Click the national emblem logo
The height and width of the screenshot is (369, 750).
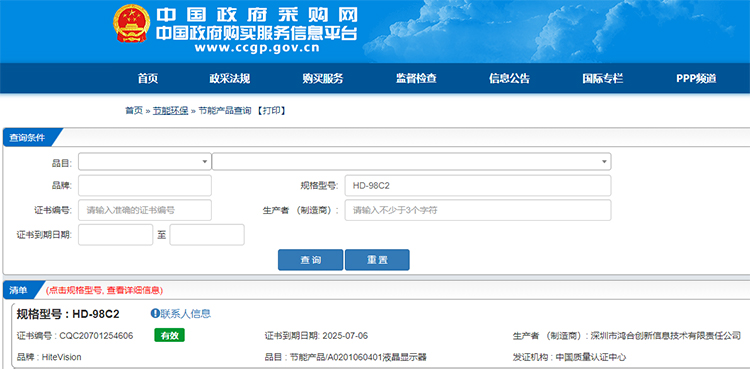pyautogui.click(x=131, y=23)
